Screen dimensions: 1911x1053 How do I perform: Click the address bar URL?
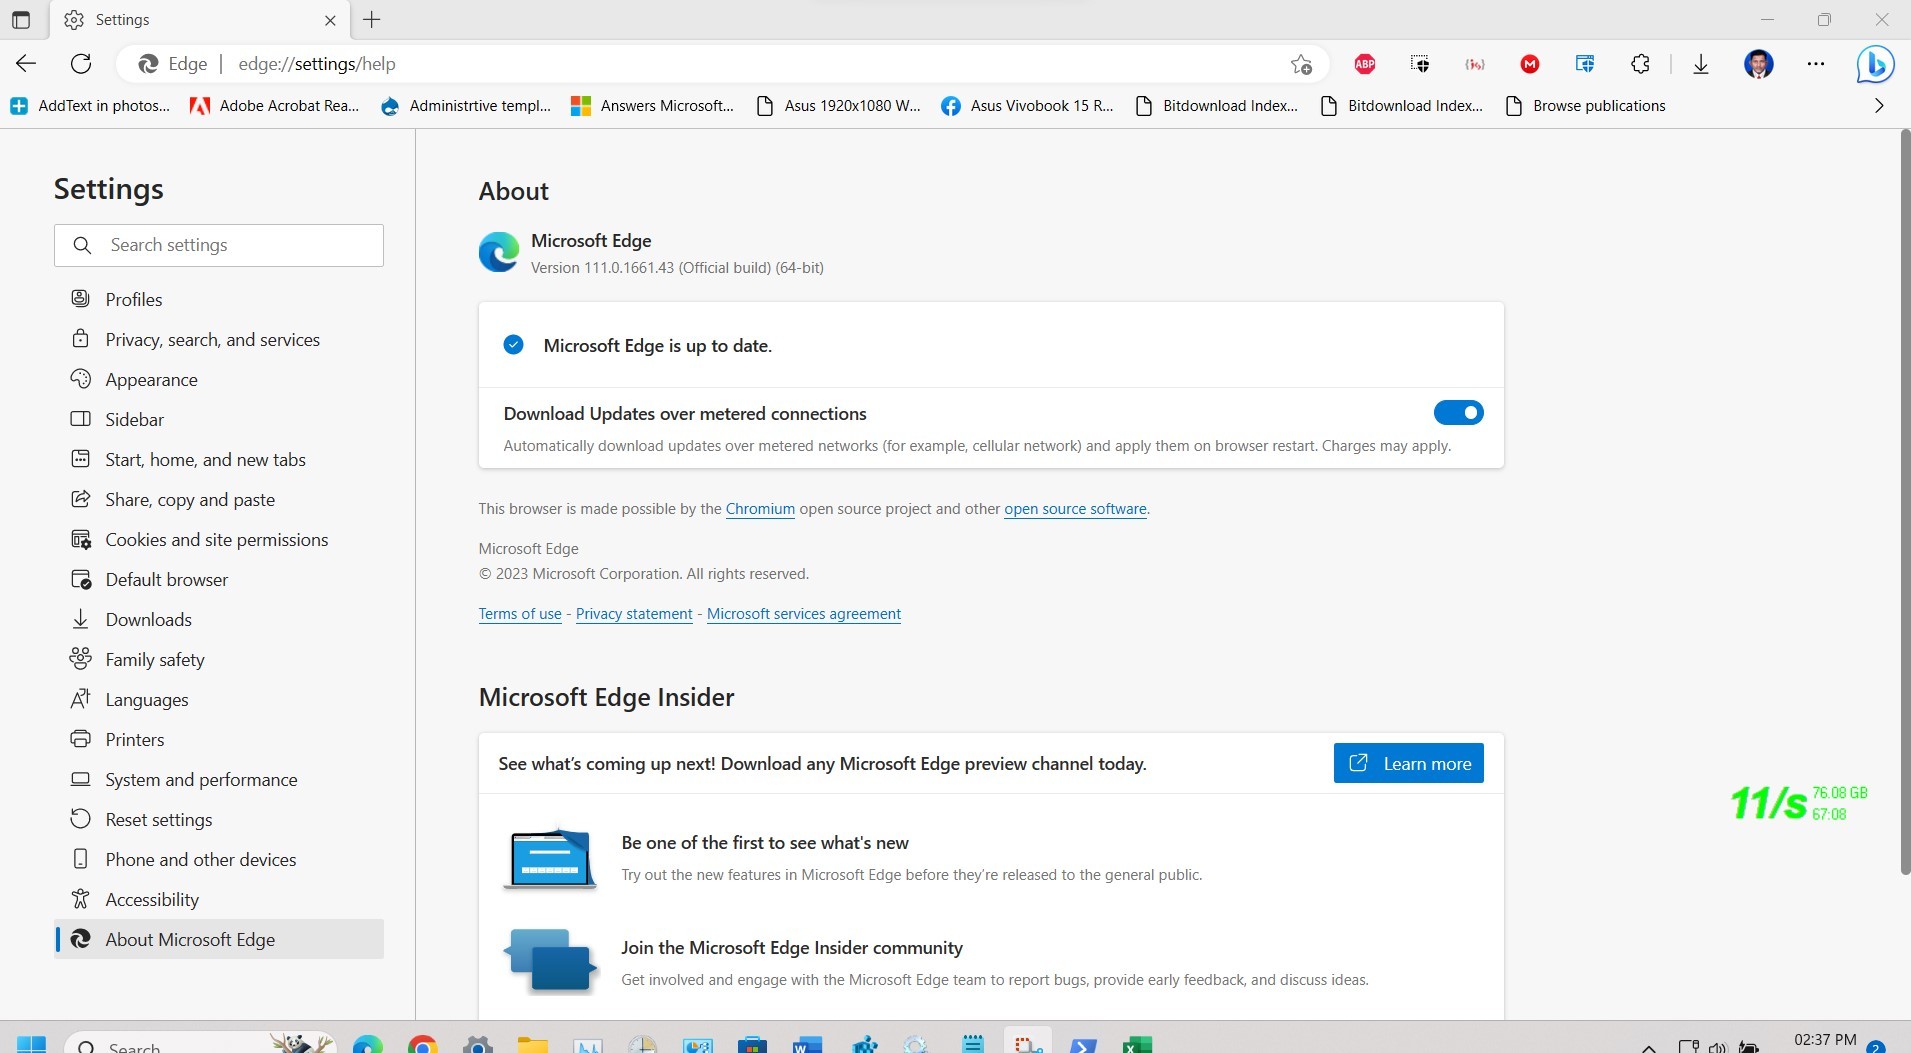click(x=317, y=64)
